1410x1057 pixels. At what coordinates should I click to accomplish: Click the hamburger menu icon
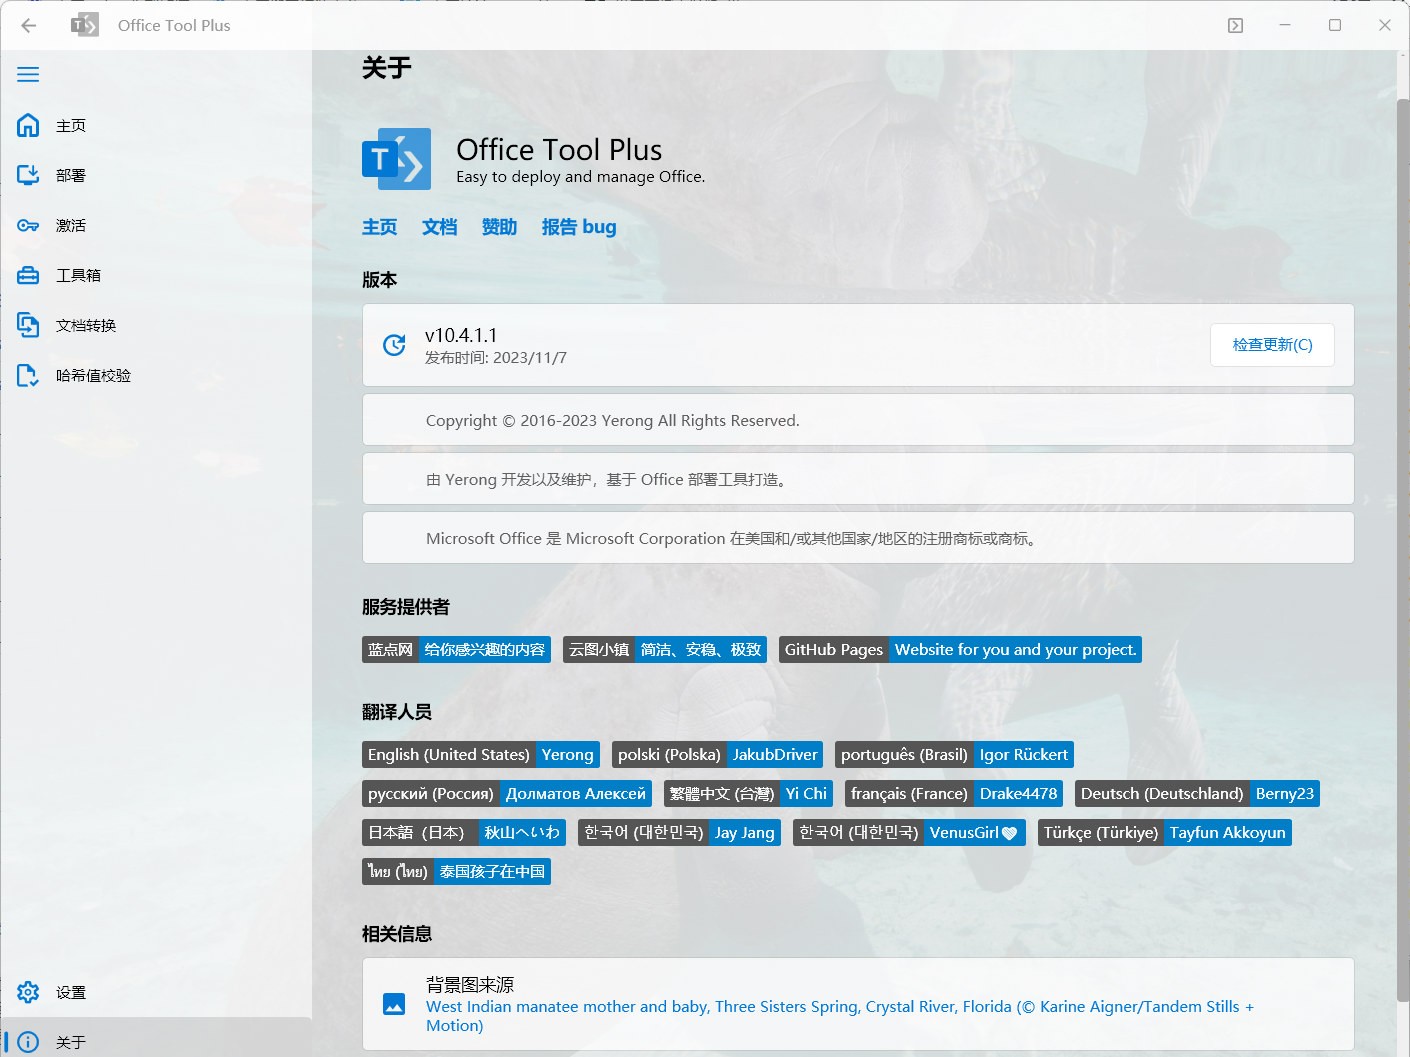(28, 74)
